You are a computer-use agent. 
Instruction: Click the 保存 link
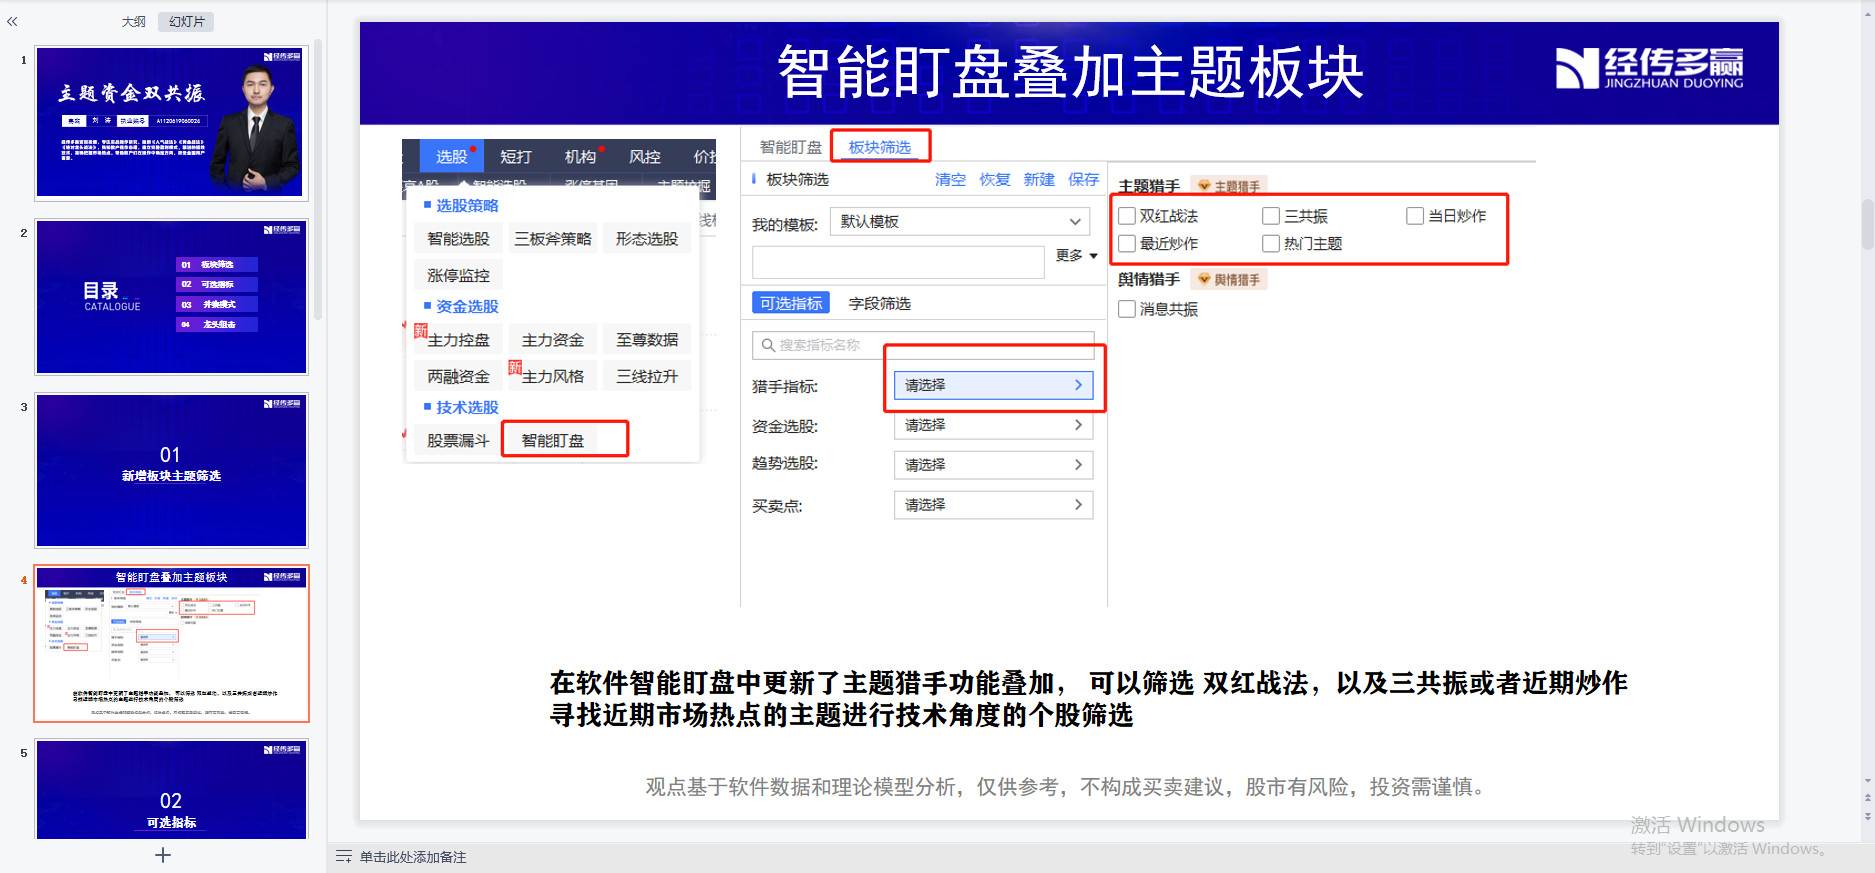pos(1083,180)
